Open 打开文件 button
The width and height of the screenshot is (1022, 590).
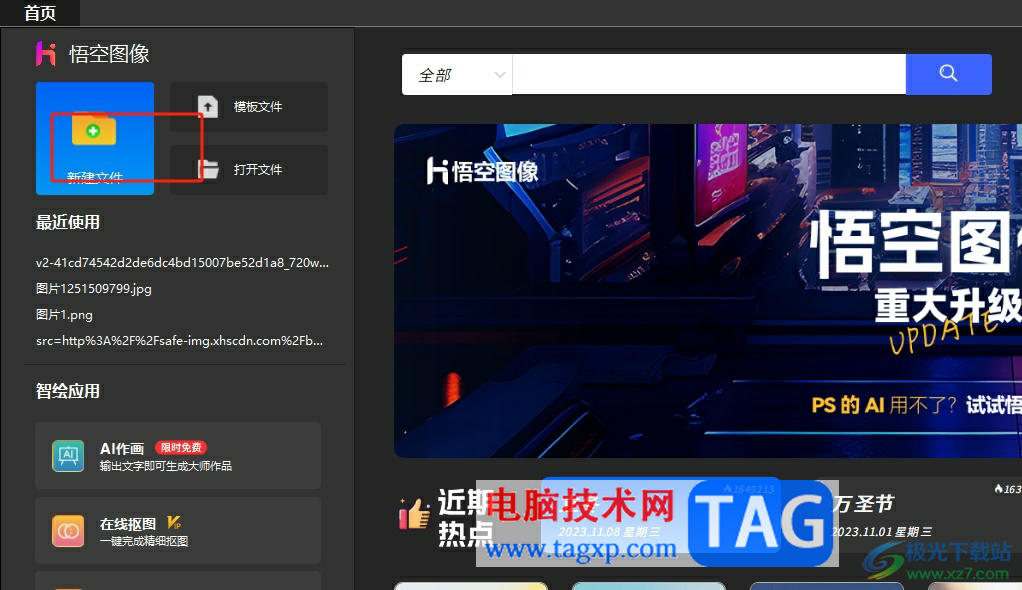pyautogui.click(x=249, y=170)
